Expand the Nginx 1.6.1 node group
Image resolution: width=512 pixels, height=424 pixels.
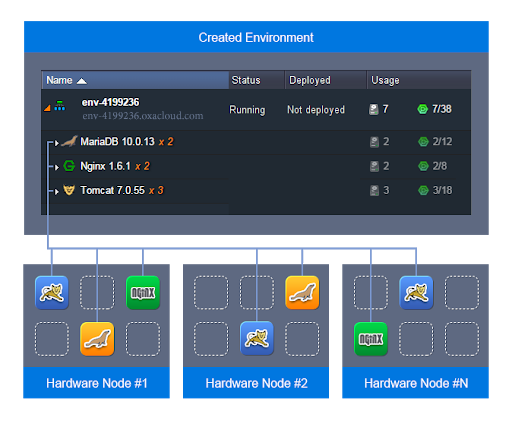(x=57, y=167)
